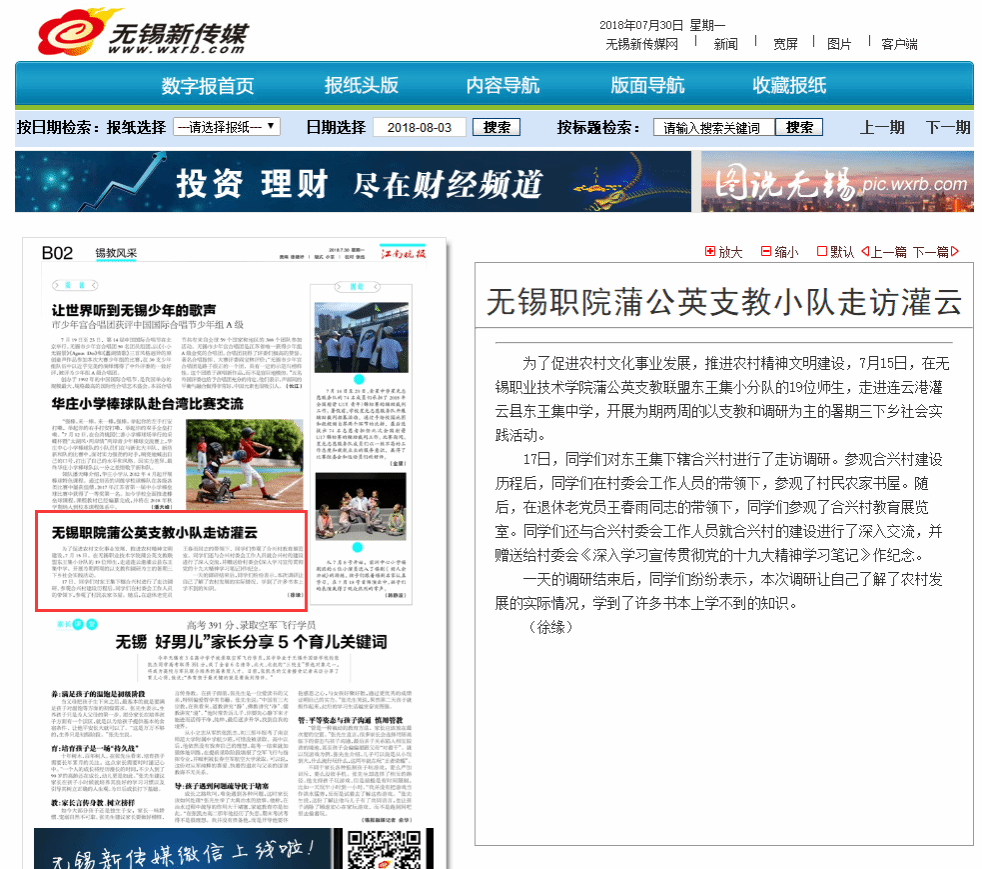Click the 放大 zoom-in plus icon
Viewport: 982px width, 869px height.
click(x=710, y=252)
